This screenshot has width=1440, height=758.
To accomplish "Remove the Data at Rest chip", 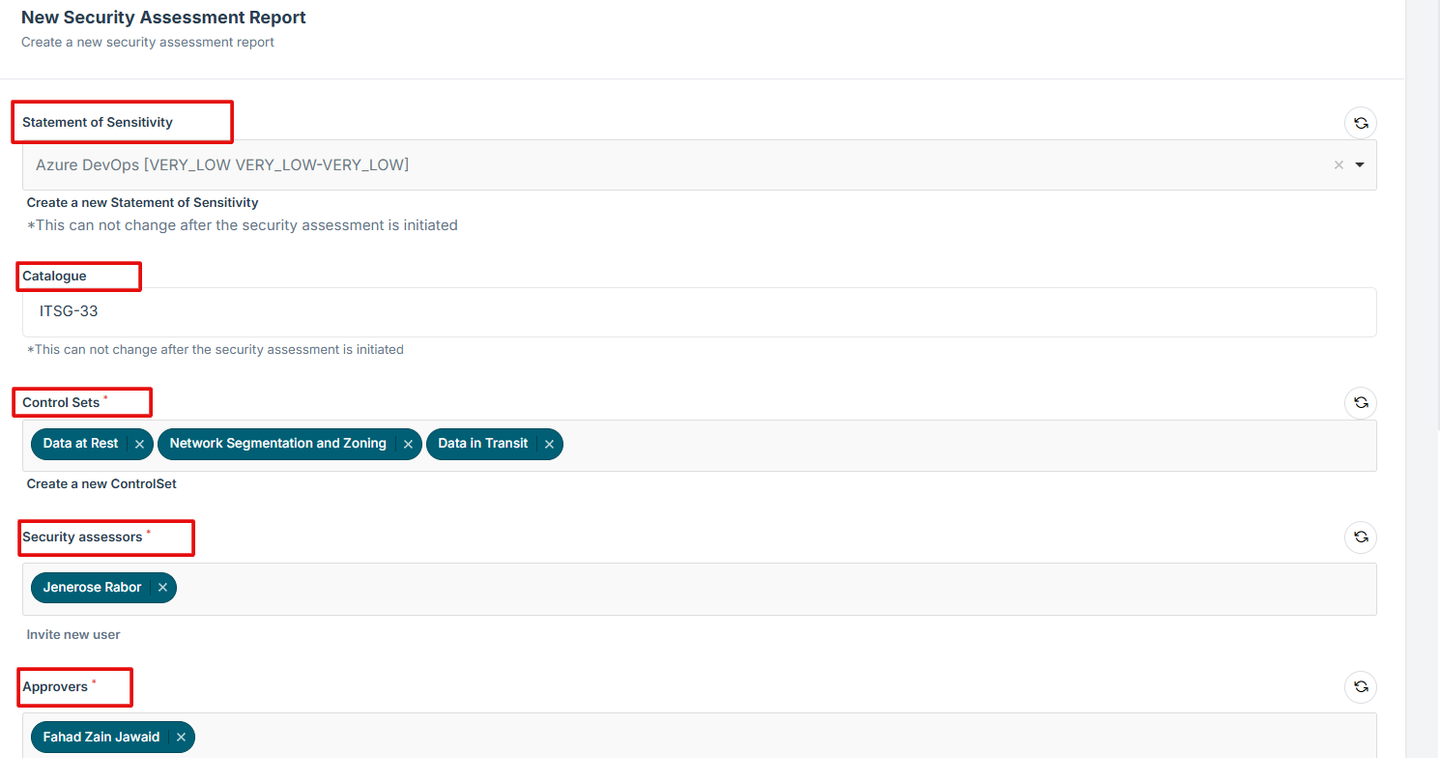I will tap(139, 444).
